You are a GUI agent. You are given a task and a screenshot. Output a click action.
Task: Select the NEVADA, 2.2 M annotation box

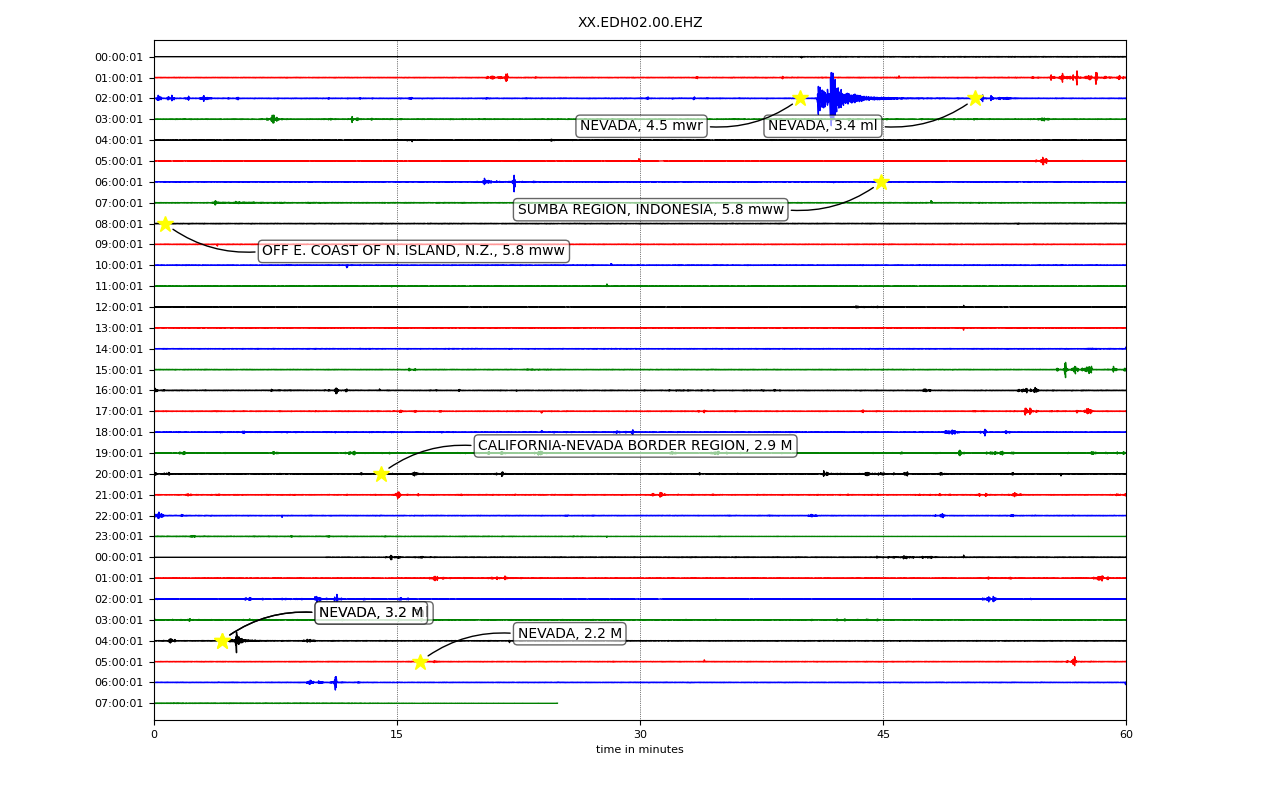pyautogui.click(x=570, y=634)
